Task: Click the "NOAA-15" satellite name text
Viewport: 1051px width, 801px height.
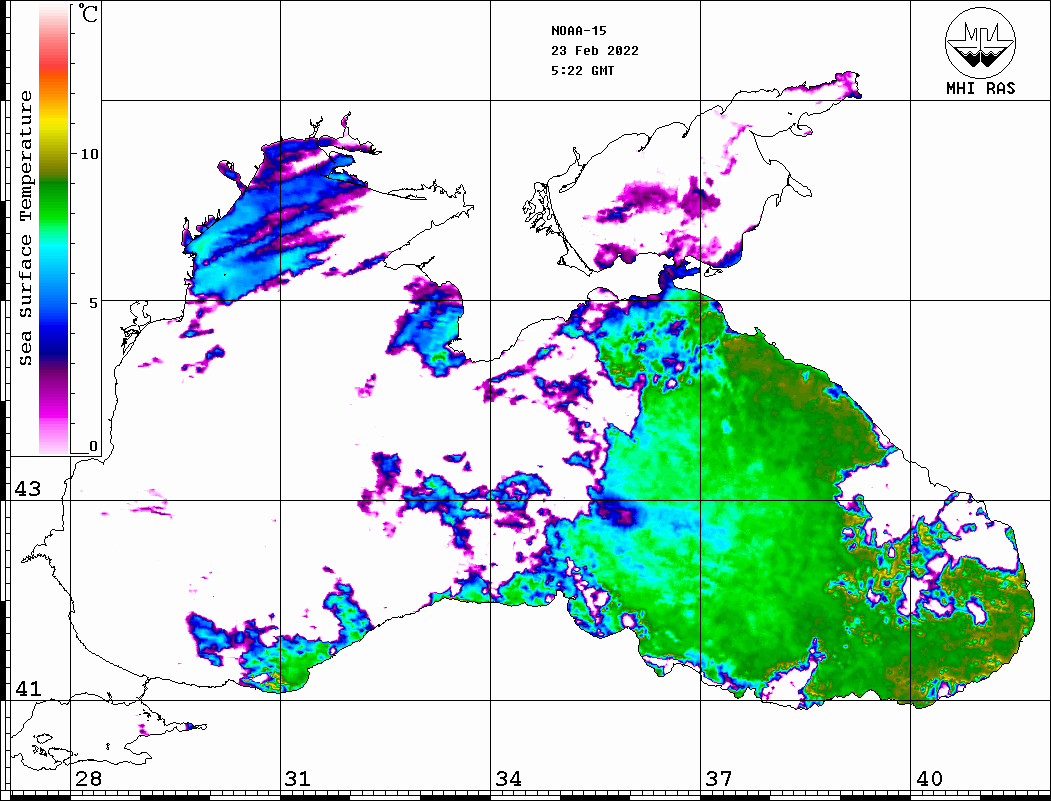Action: coord(578,31)
